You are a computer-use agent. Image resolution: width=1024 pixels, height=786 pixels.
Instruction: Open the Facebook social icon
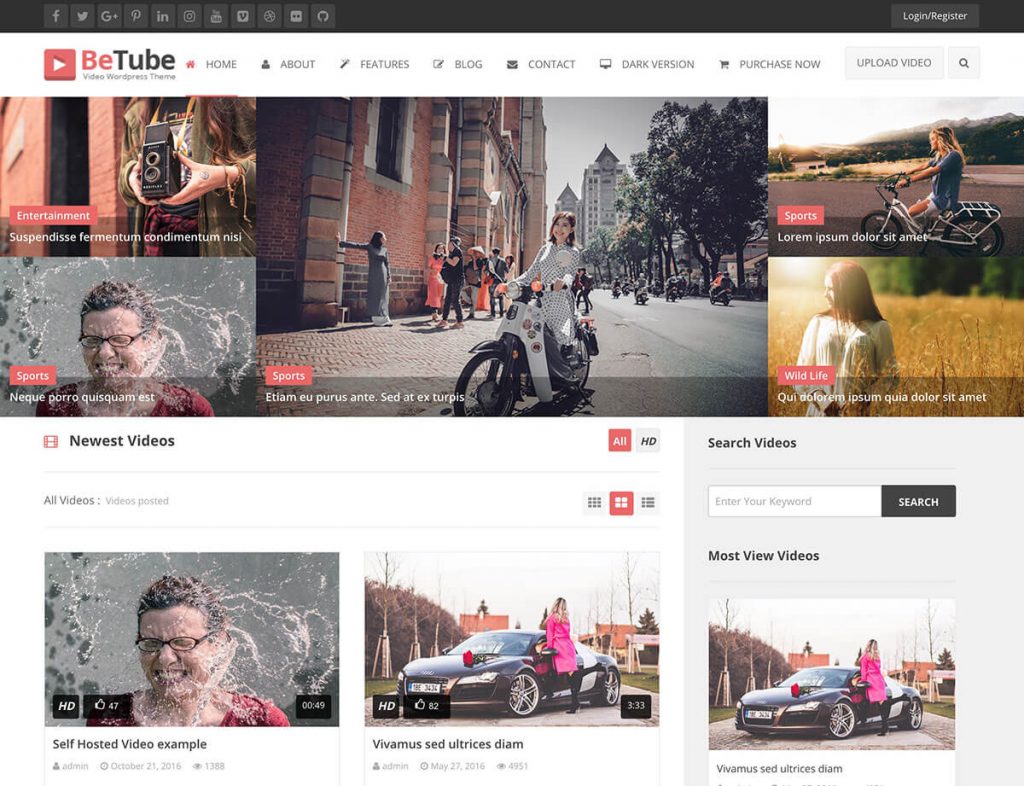tap(56, 16)
